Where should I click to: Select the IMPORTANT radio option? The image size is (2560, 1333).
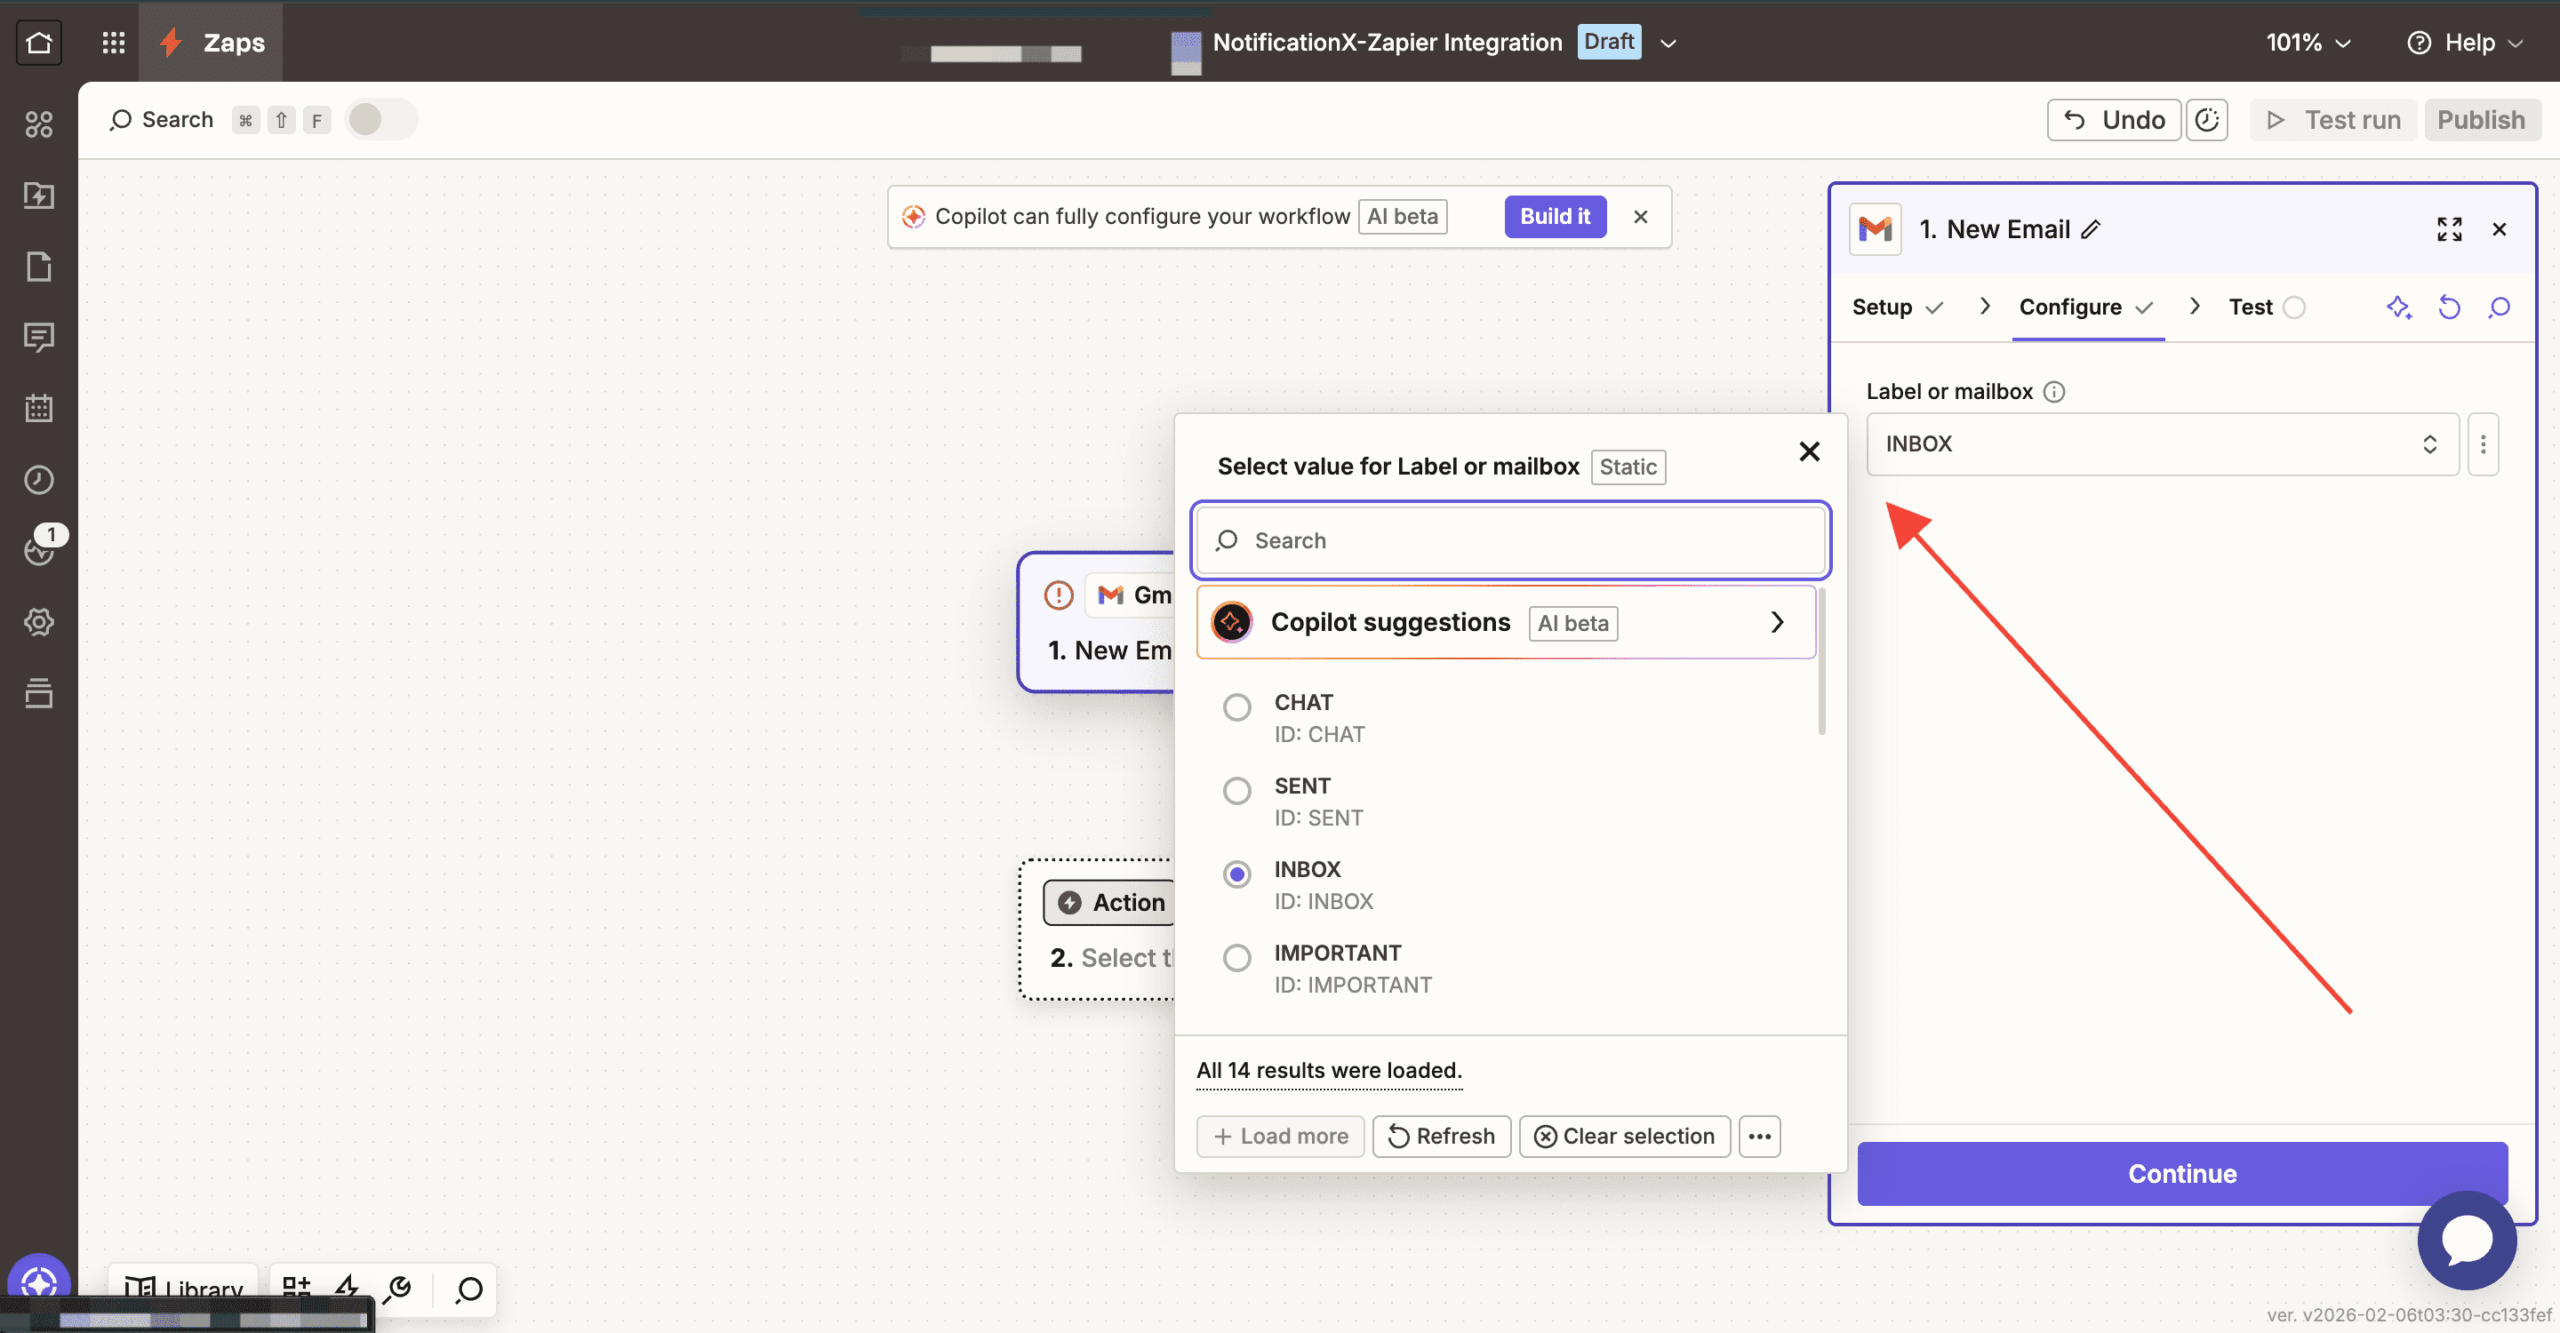[x=1237, y=958]
